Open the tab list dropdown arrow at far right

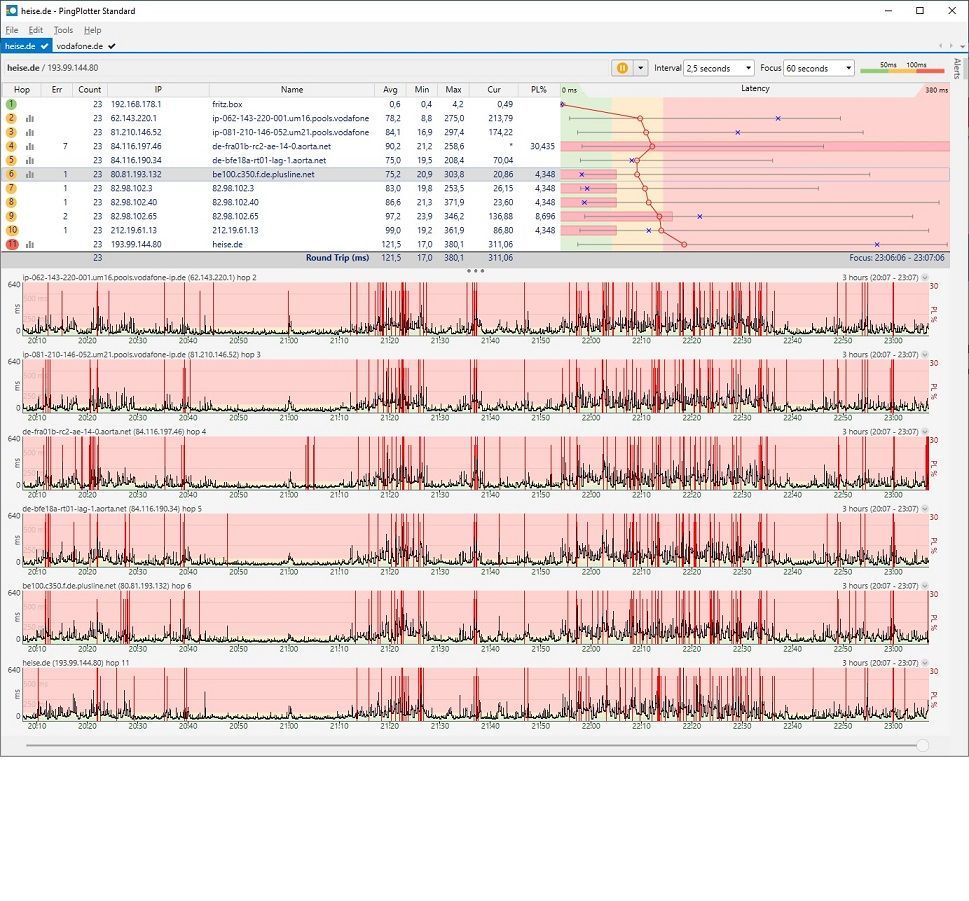pos(962,46)
